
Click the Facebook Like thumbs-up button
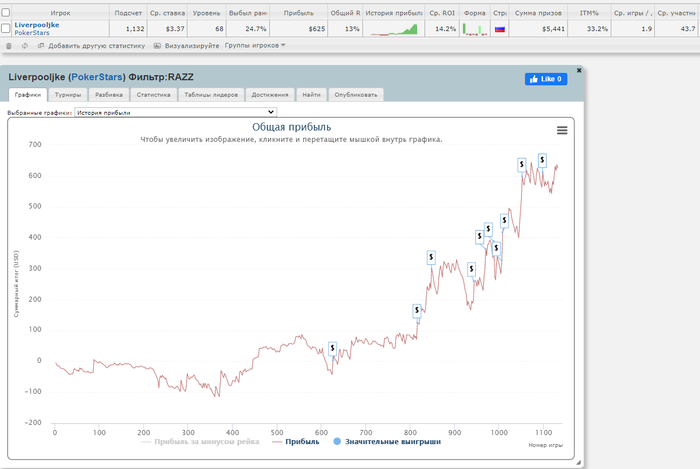point(546,79)
